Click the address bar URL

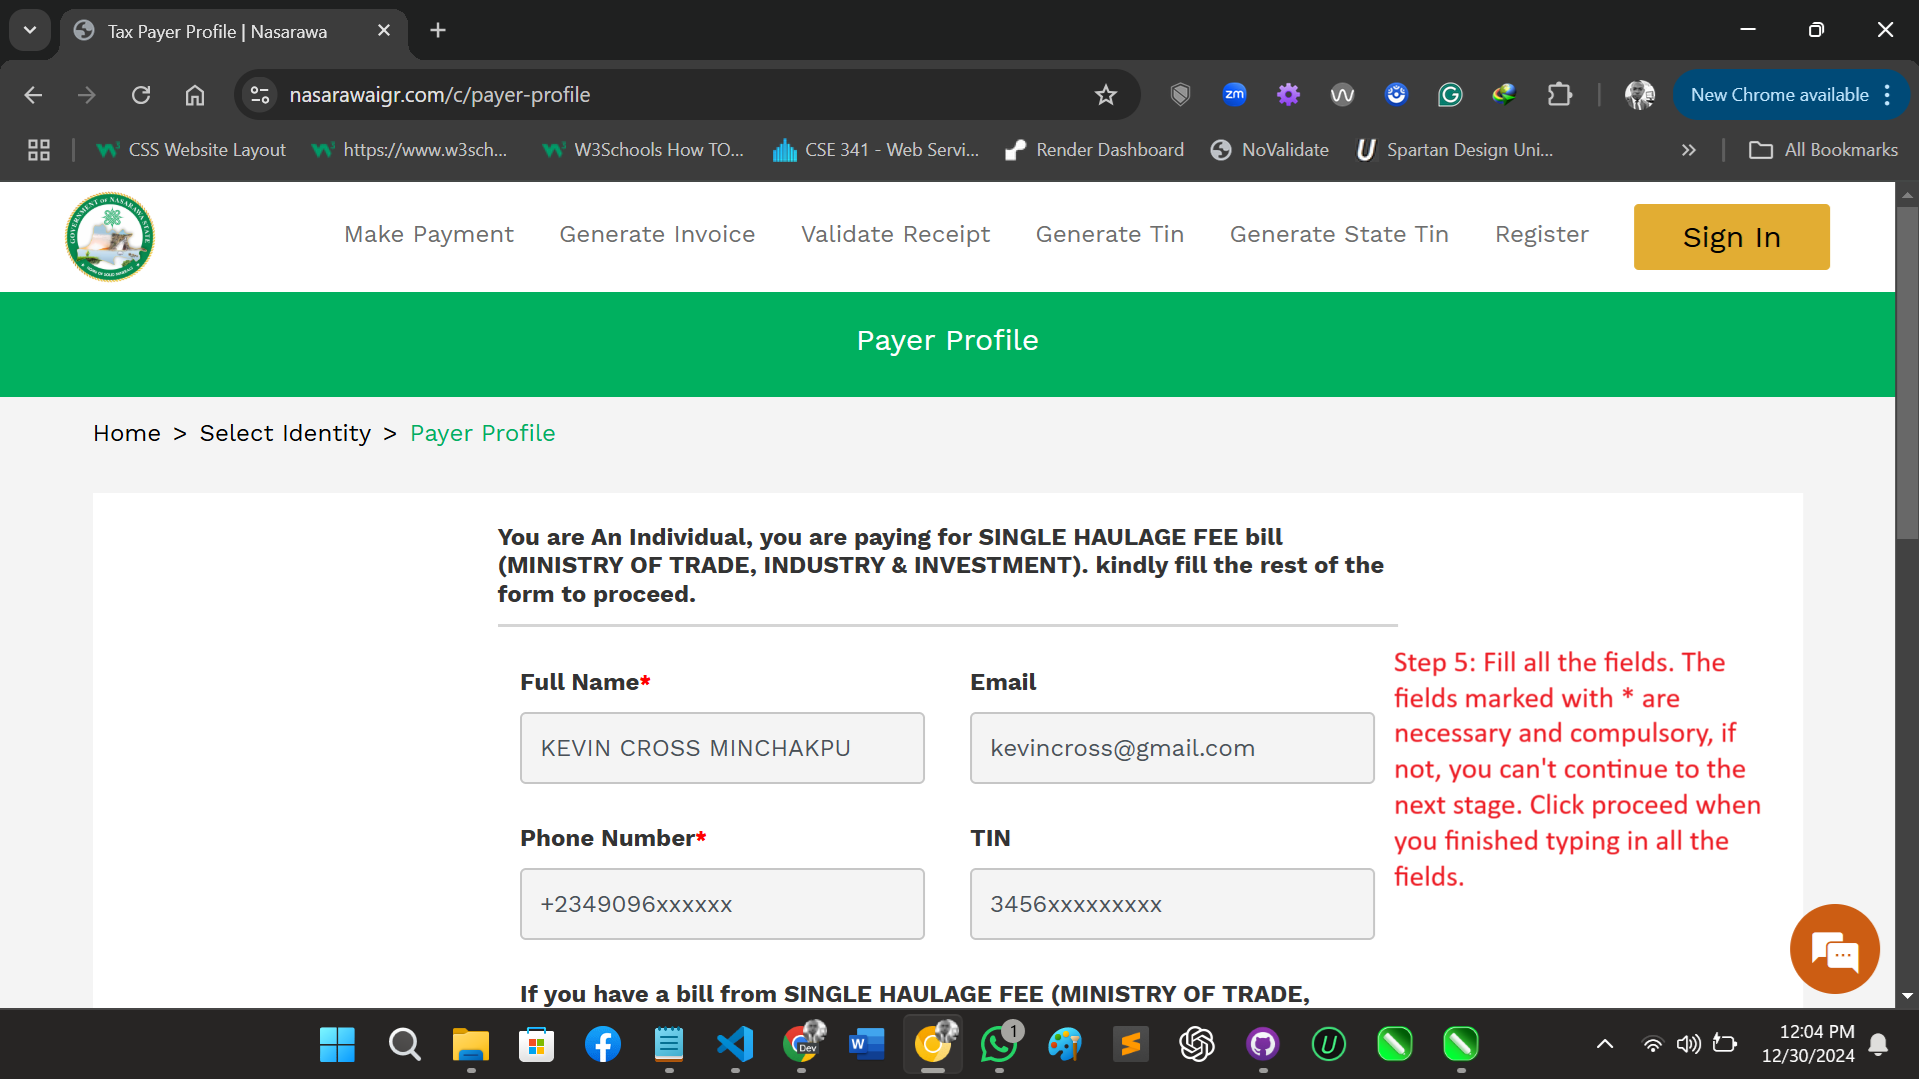(x=440, y=95)
